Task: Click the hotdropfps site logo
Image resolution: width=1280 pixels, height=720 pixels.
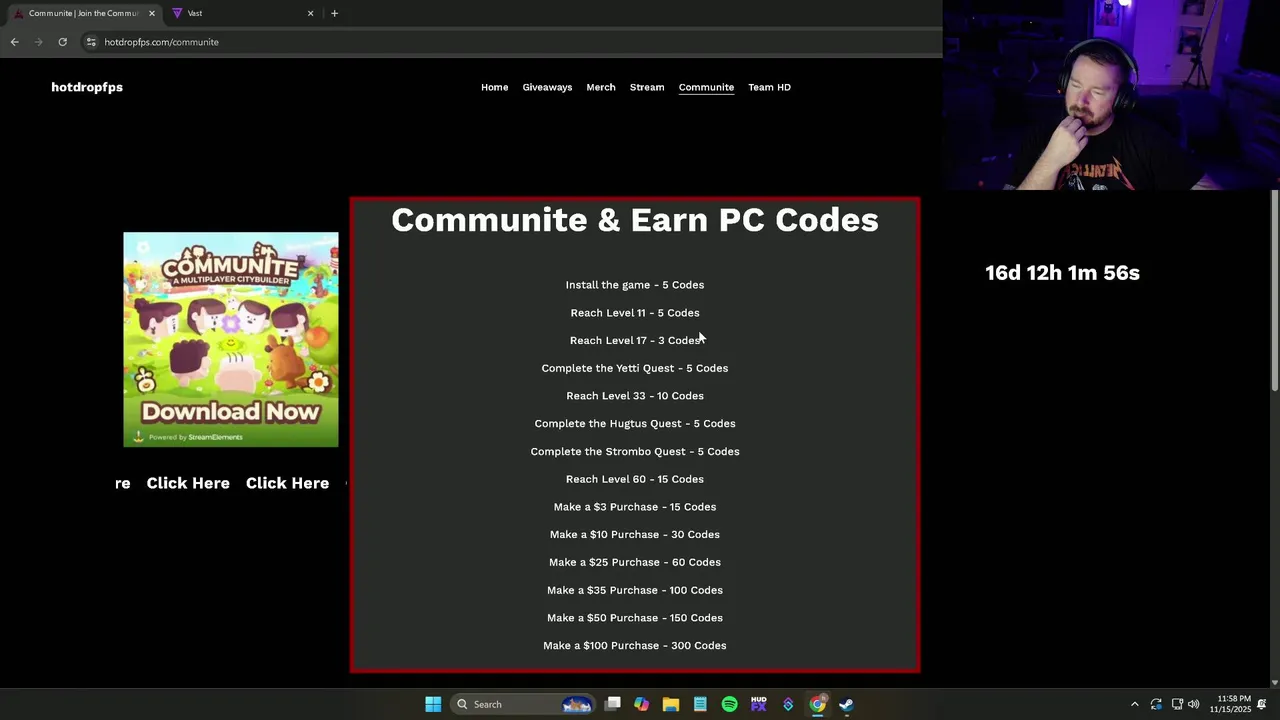Action: (87, 87)
